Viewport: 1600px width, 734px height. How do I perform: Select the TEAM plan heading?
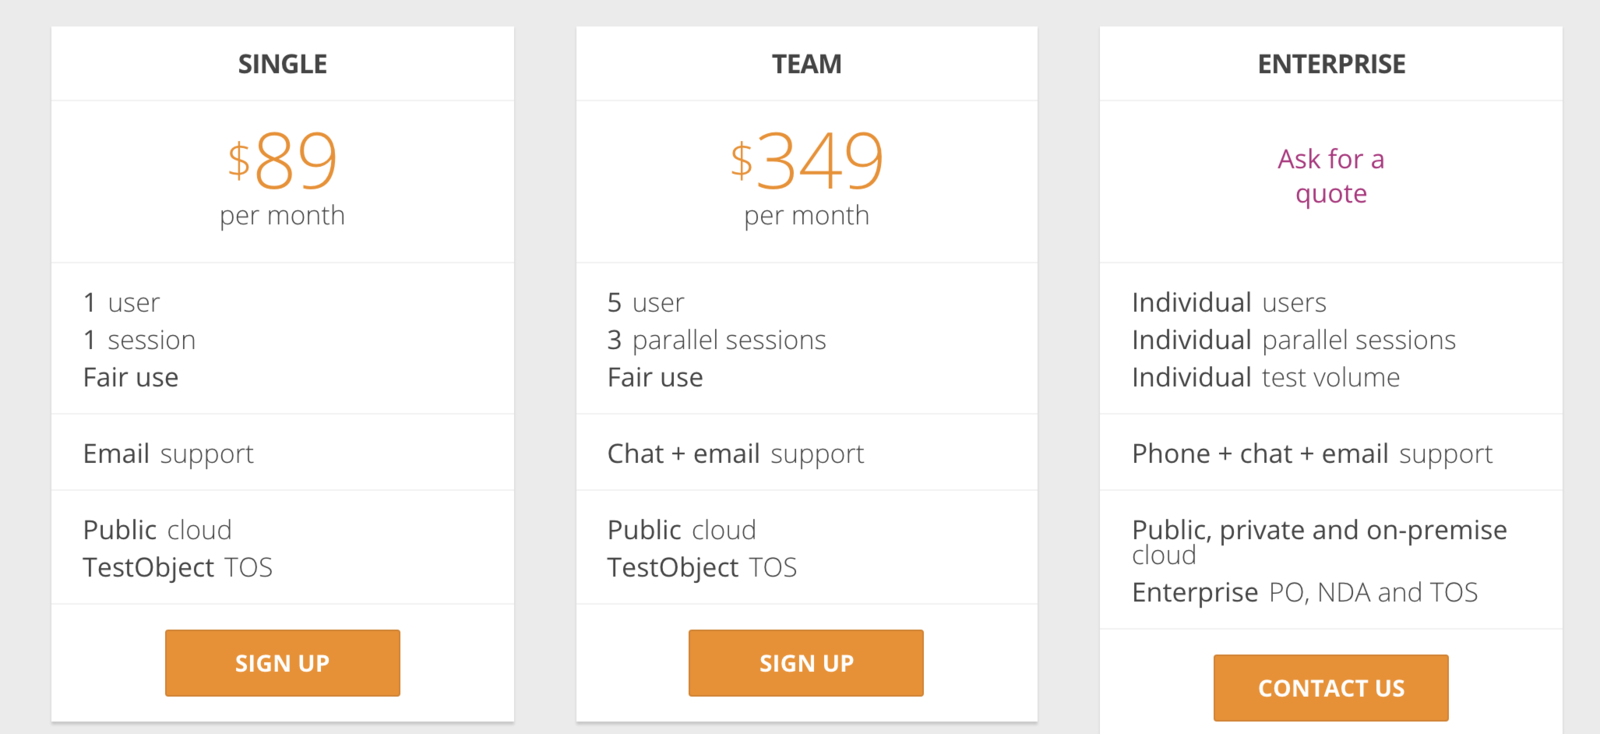806,64
